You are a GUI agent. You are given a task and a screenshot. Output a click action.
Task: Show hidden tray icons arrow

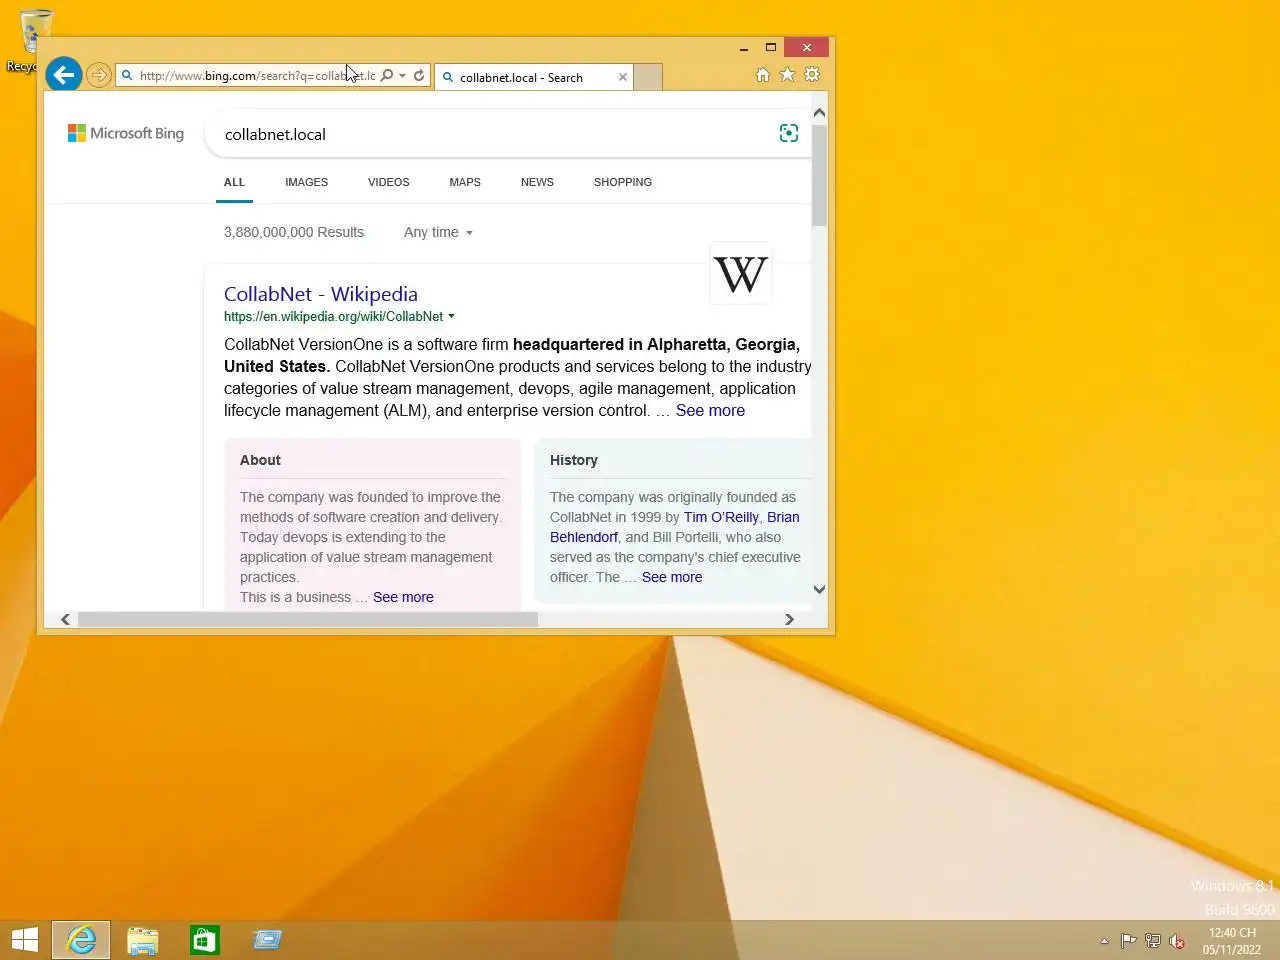(1104, 941)
